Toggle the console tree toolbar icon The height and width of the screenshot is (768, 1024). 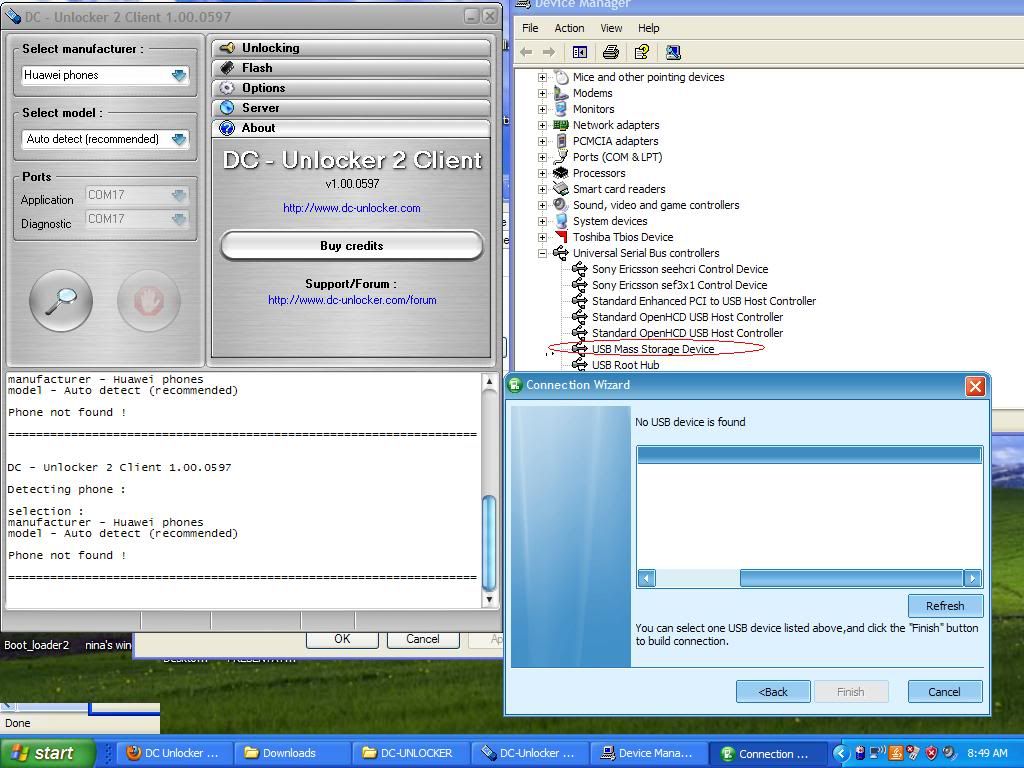coord(579,52)
